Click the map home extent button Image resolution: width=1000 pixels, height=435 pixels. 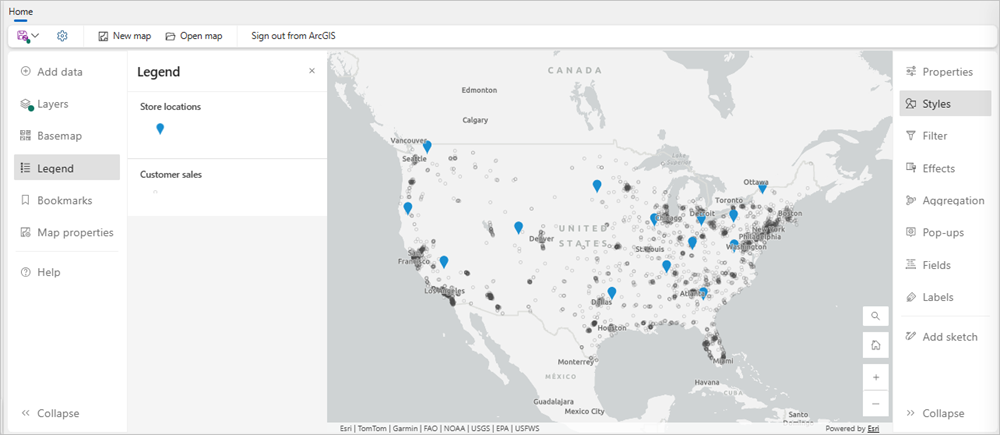pyautogui.click(x=876, y=345)
